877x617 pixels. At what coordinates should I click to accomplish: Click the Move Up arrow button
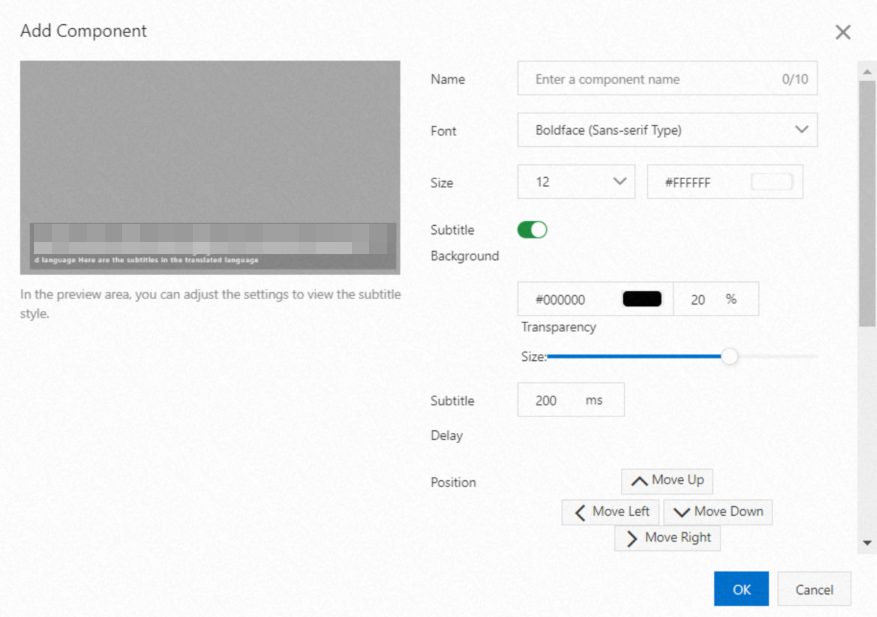(x=666, y=481)
